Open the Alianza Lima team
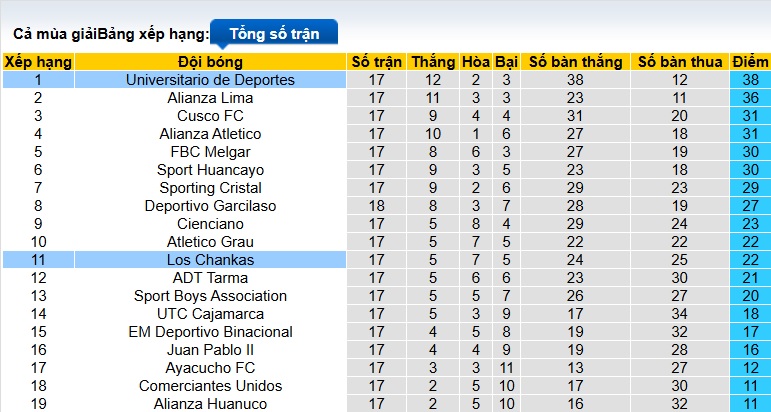Image resolution: width=771 pixels, height=412 pixels. [x=210, y=98]
